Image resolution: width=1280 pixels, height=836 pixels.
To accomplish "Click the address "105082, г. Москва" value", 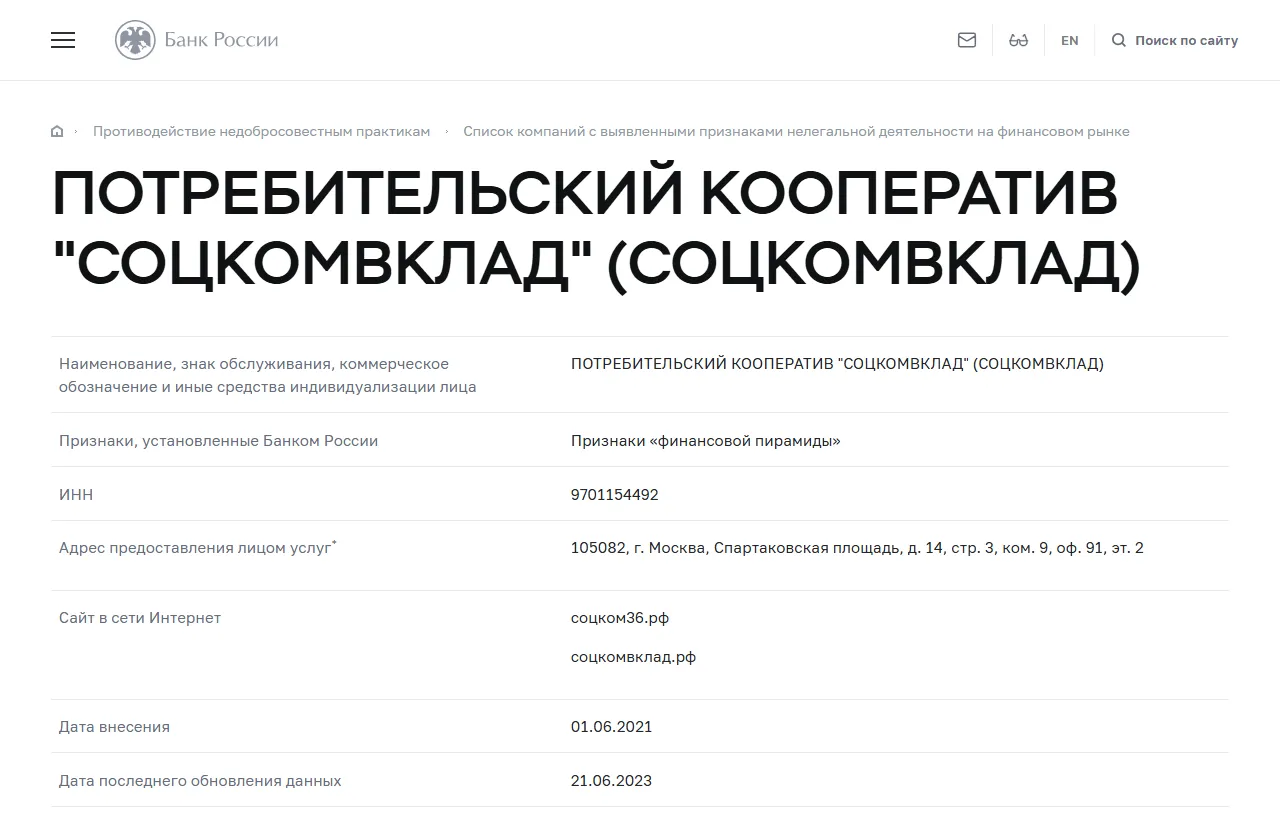I will (857, 548).
